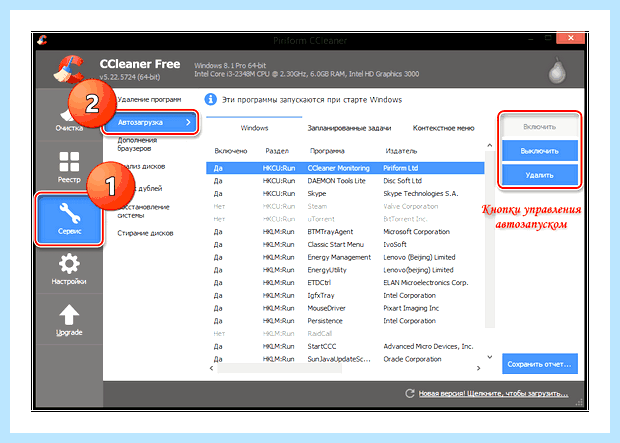Select the IgfxTray entry
The width and height of the screenshot is (620, 443).
tap(345, 295)
